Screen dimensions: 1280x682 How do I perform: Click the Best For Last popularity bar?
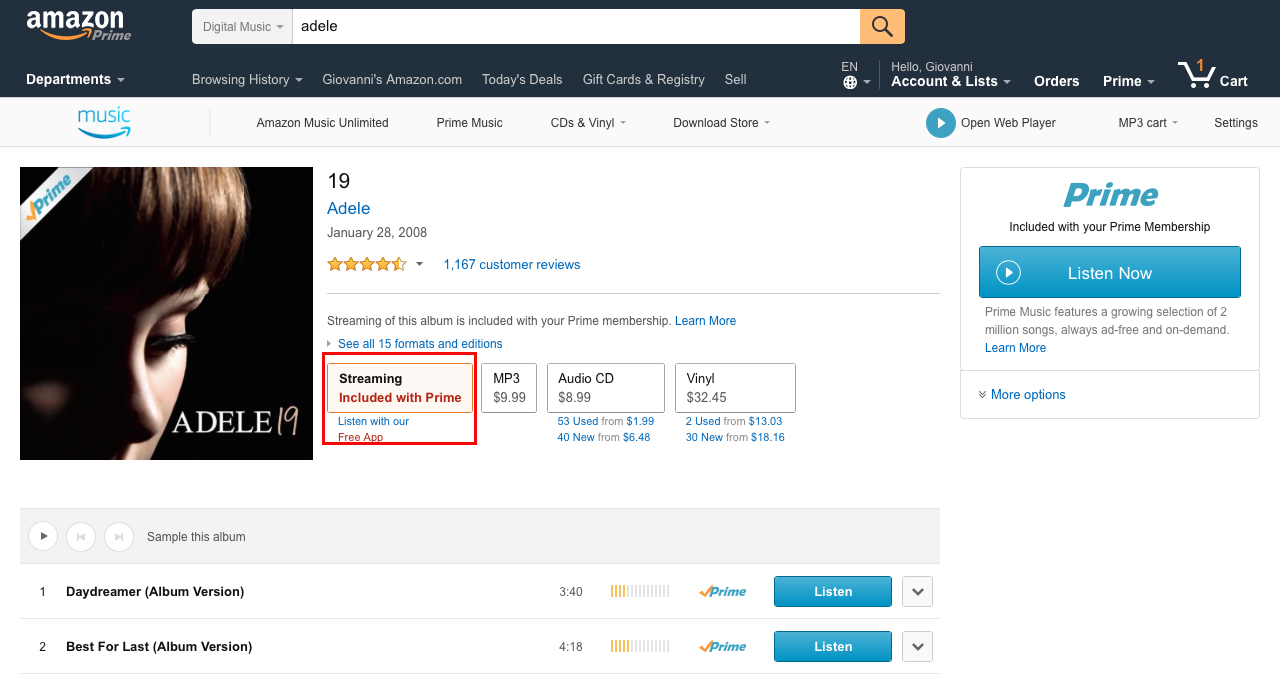640,647
